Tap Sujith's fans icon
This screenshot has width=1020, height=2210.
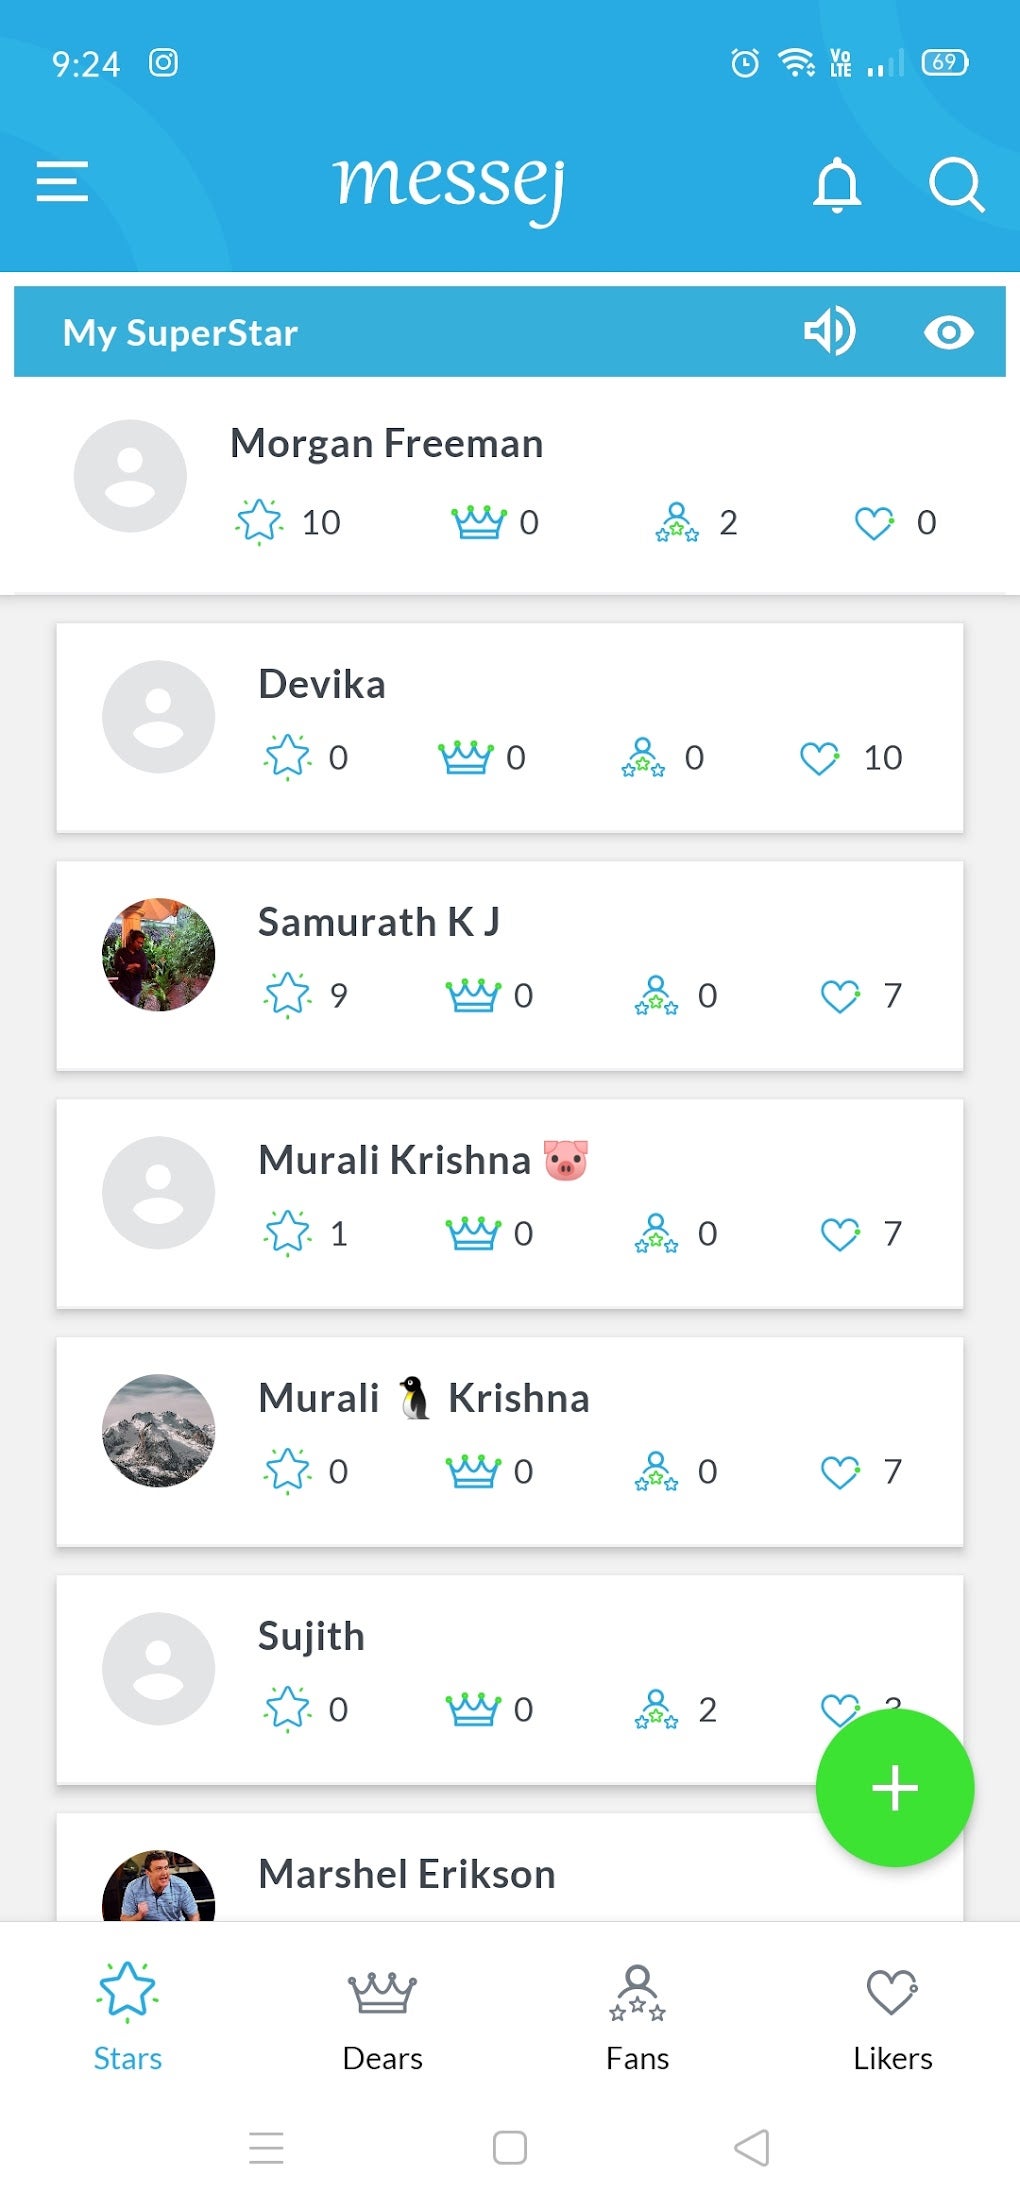tap(656, 1710)
